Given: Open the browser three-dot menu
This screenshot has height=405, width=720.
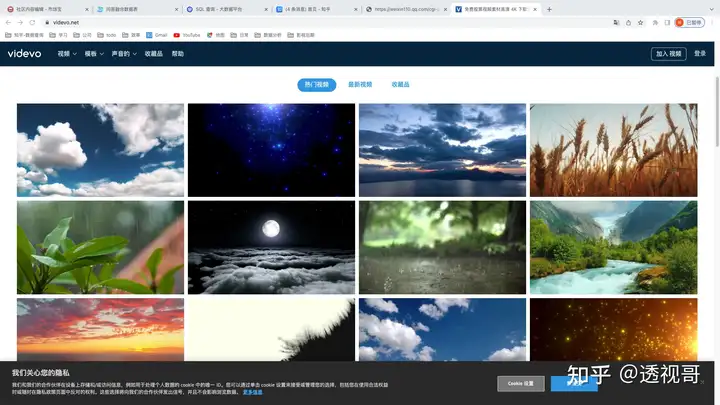Looking at the screenshot, I should click(712, 22).
